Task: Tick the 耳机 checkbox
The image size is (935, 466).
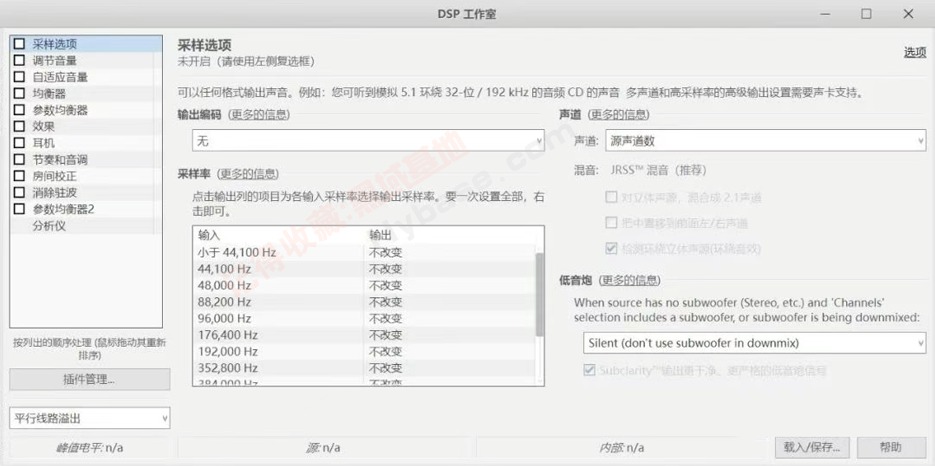Action: click(20, 143)
